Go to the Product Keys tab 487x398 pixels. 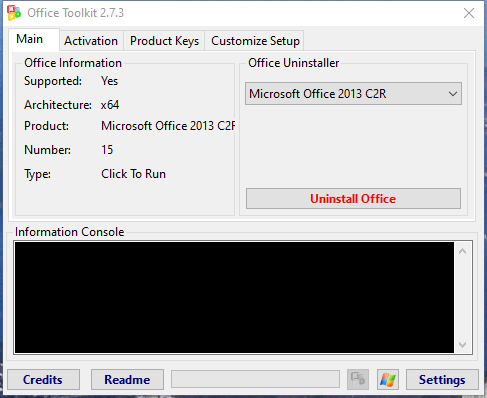click(164, 41)
